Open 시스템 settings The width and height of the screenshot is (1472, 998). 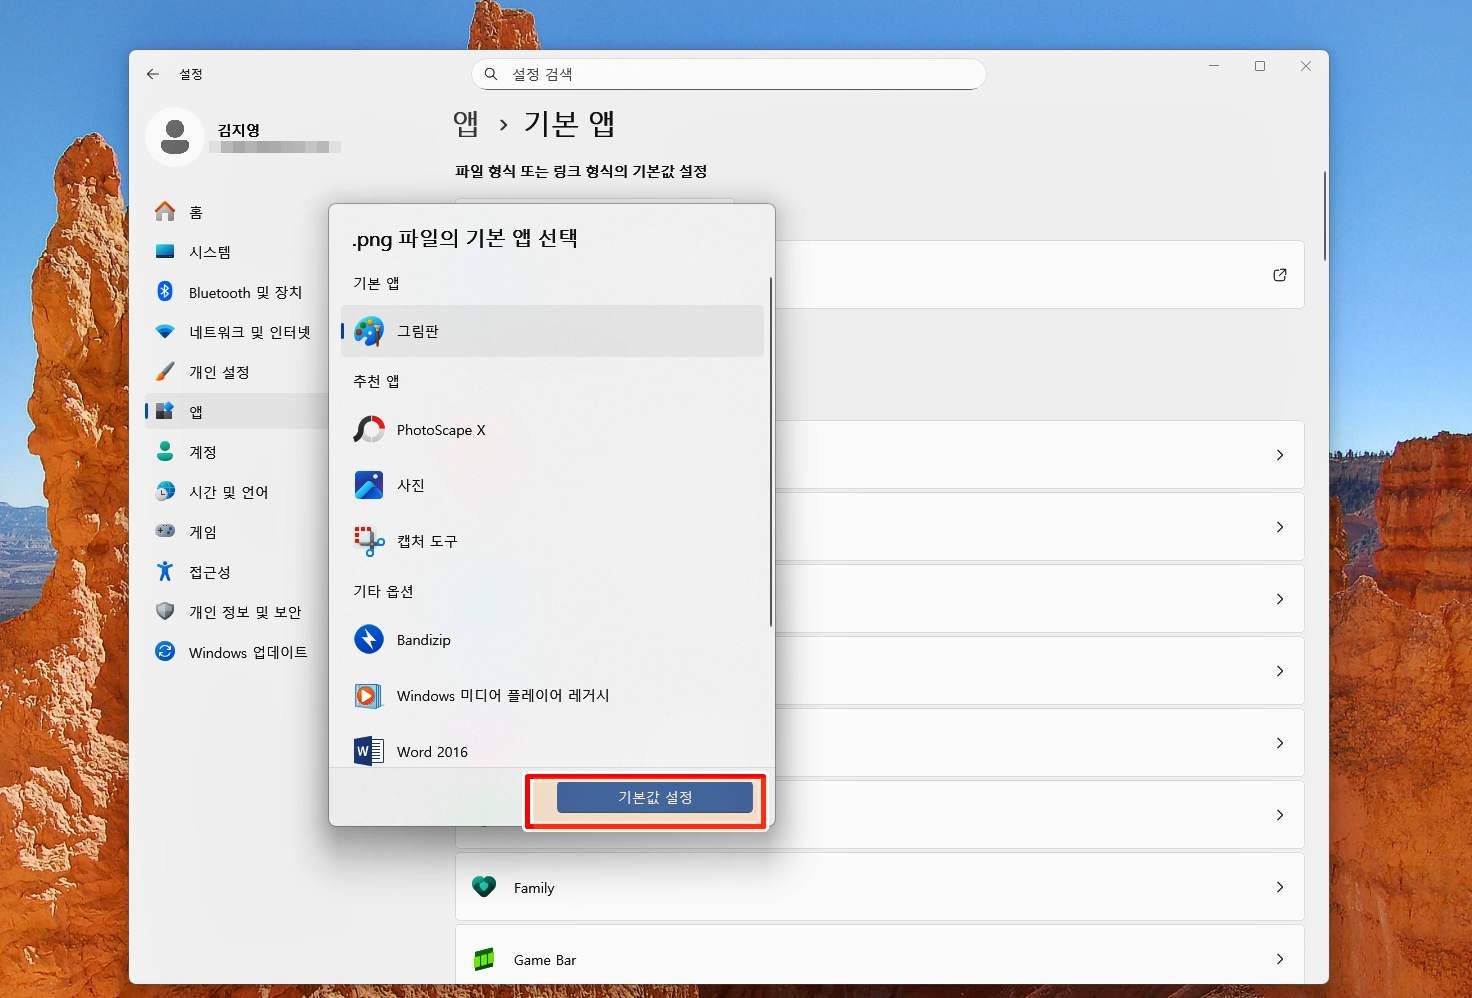tap(237, 252)
